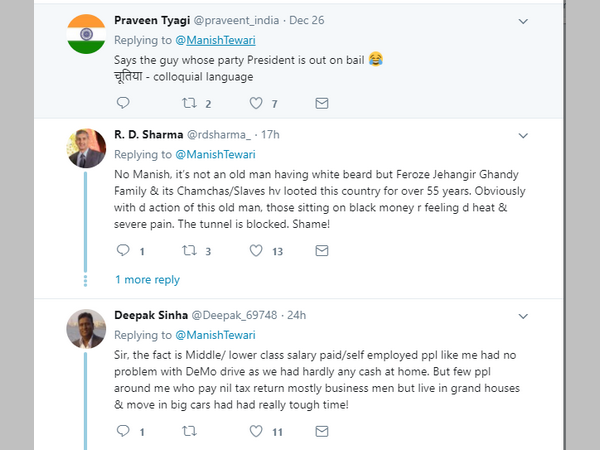Open the Deepak Sinha profile name link

tap(151, 314)
